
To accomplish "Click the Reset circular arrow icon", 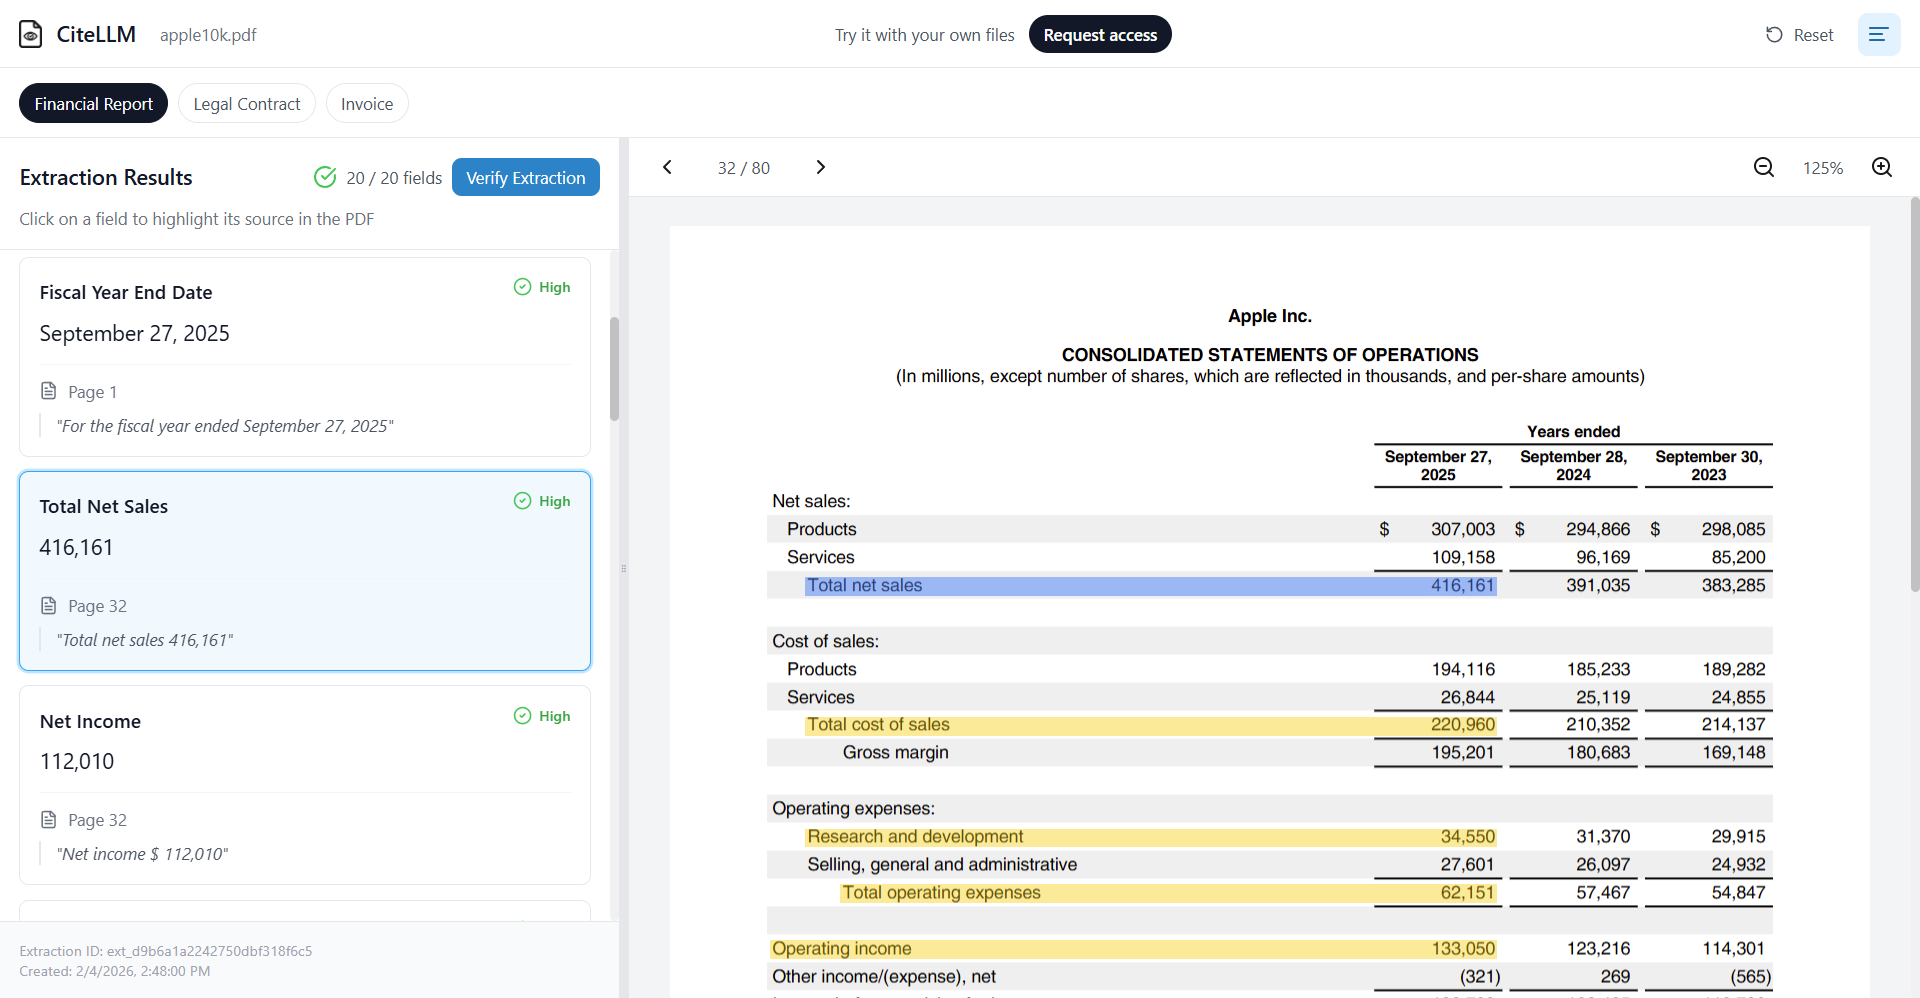I will pyautogui.click(x=1774, y=34).
